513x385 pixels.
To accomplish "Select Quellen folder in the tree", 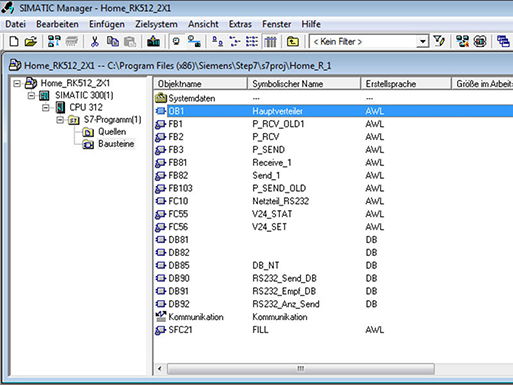I will tap(112, 132).
